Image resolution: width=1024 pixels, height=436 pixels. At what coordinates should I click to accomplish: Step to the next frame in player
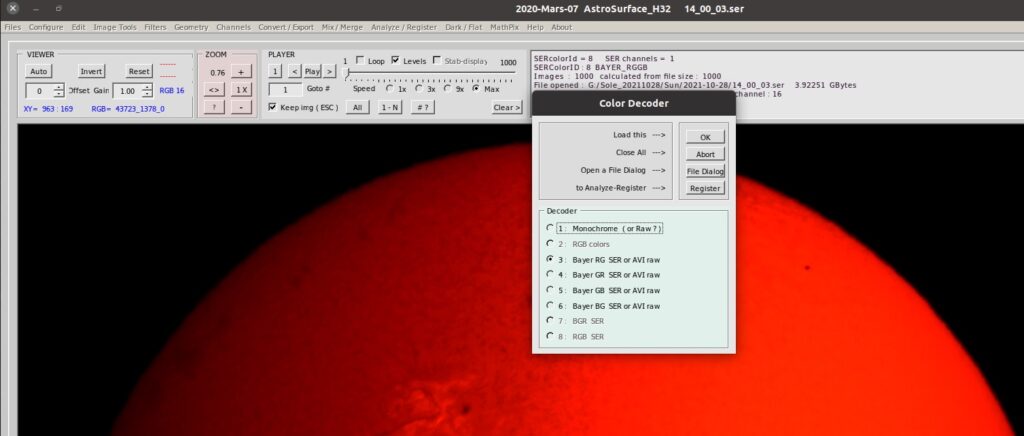click(329, 72)
